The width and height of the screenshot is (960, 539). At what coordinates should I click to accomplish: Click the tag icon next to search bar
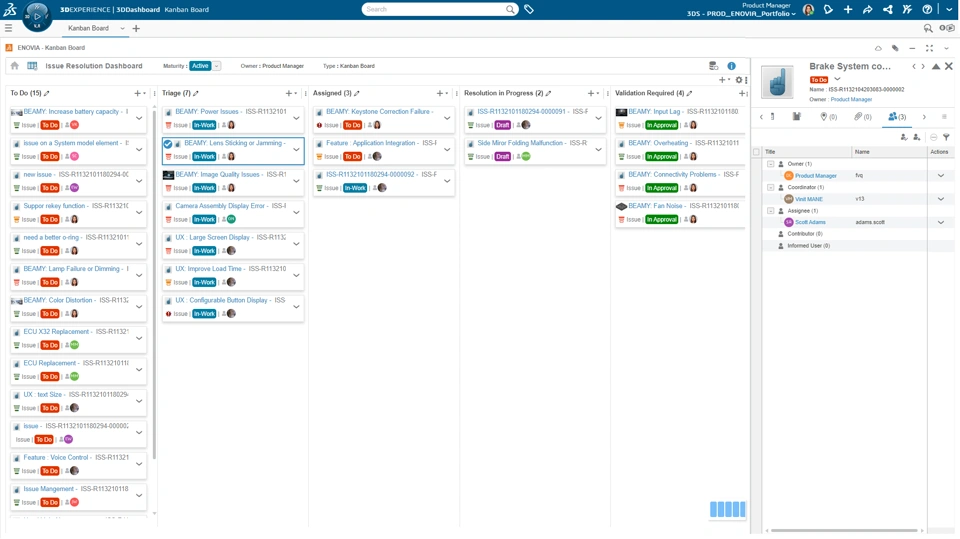point(529,9)
